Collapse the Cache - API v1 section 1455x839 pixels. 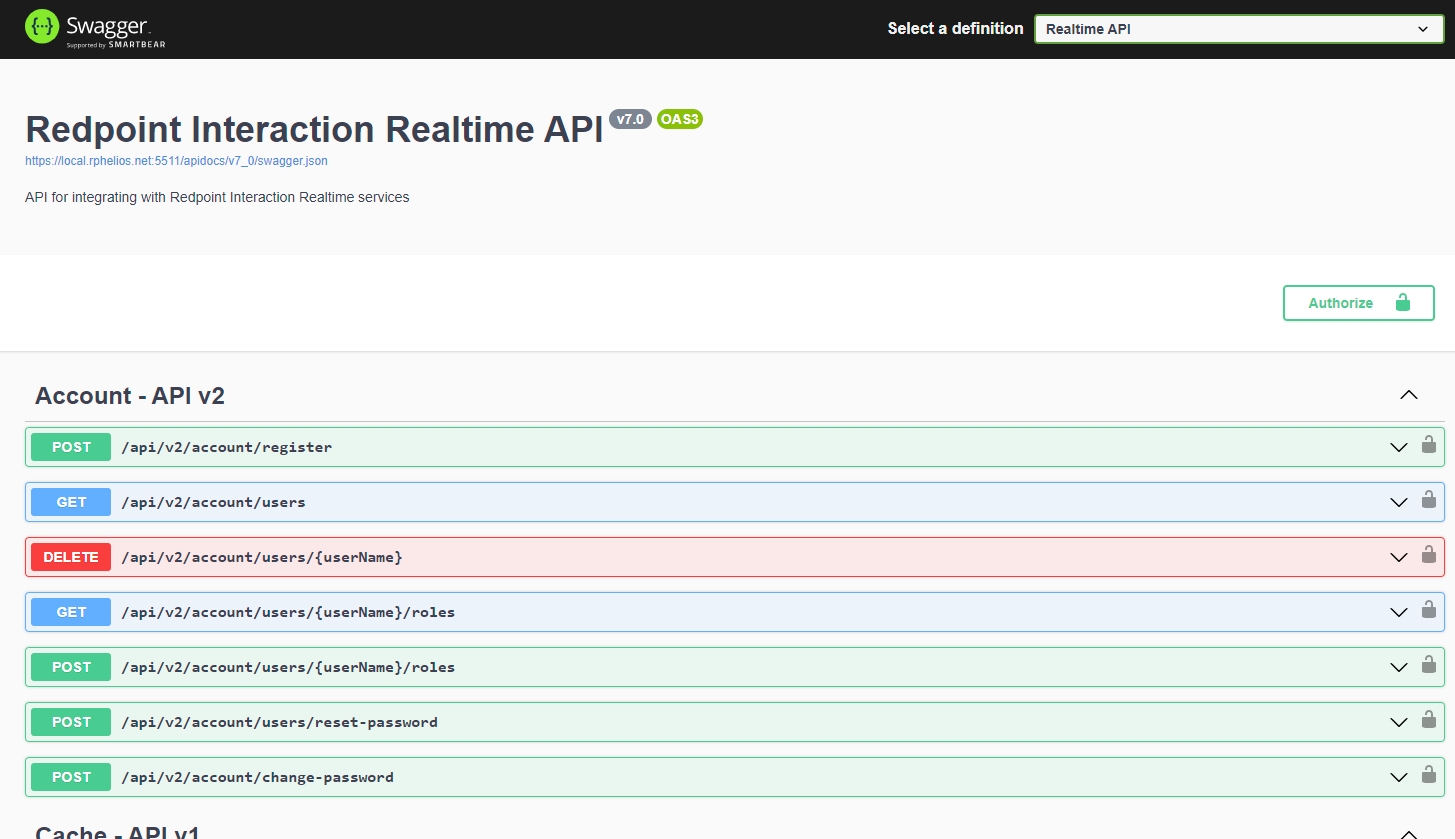tap(1409, 833)
